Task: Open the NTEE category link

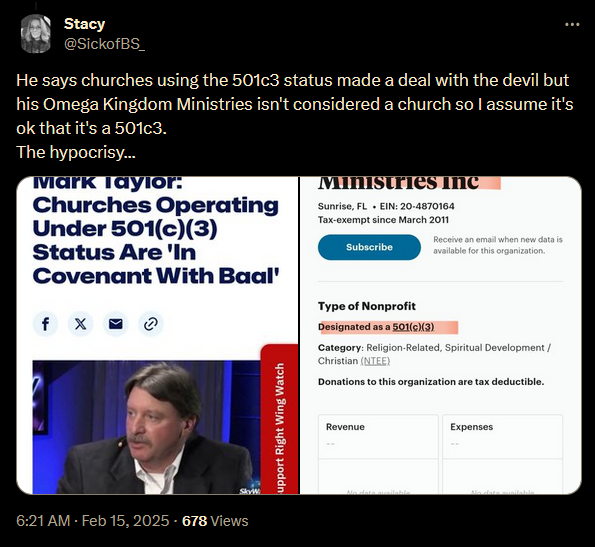Action: tap(375, 361)
